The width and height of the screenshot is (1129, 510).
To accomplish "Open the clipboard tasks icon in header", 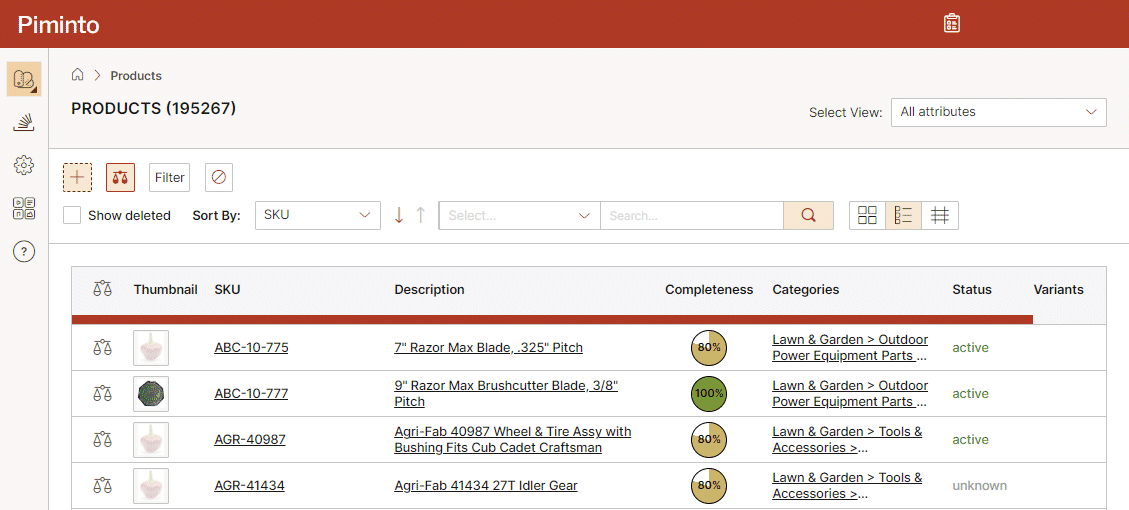I will 951,23.
